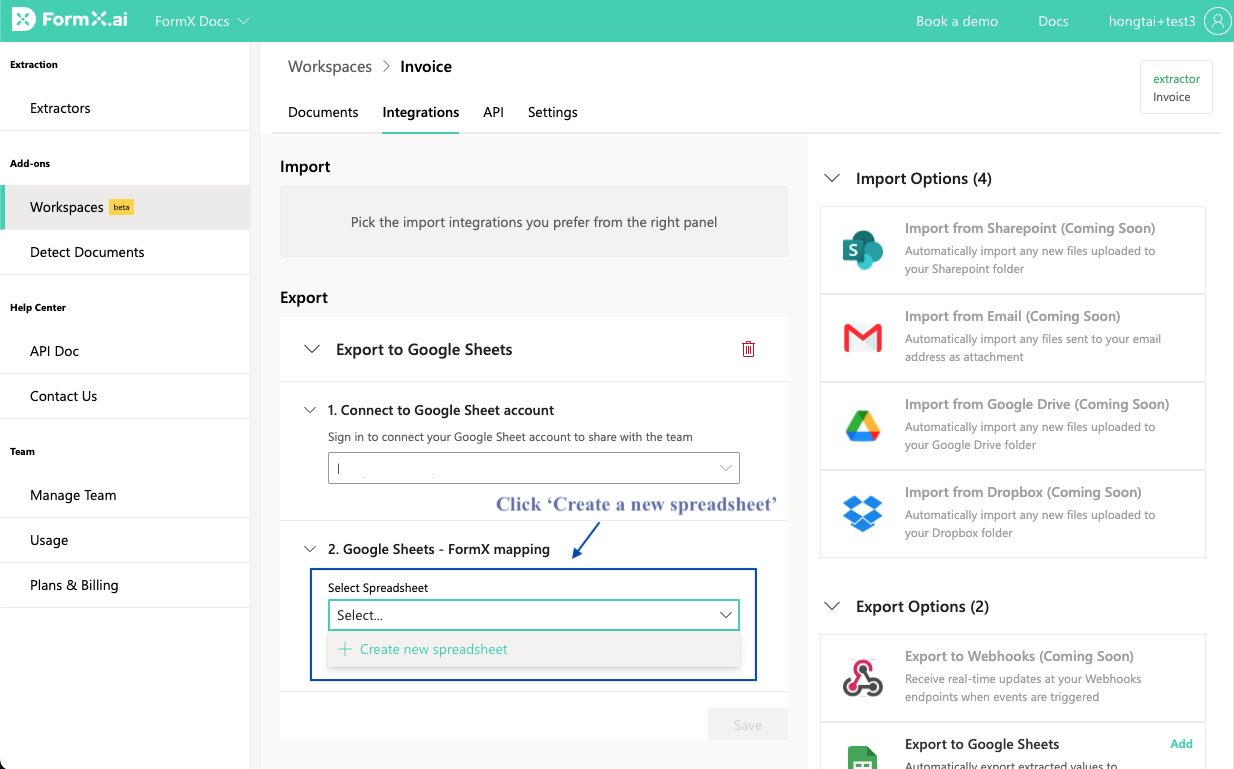Click the Webhooks export icon
1234x769 pixels.
[x=862, y=678]
